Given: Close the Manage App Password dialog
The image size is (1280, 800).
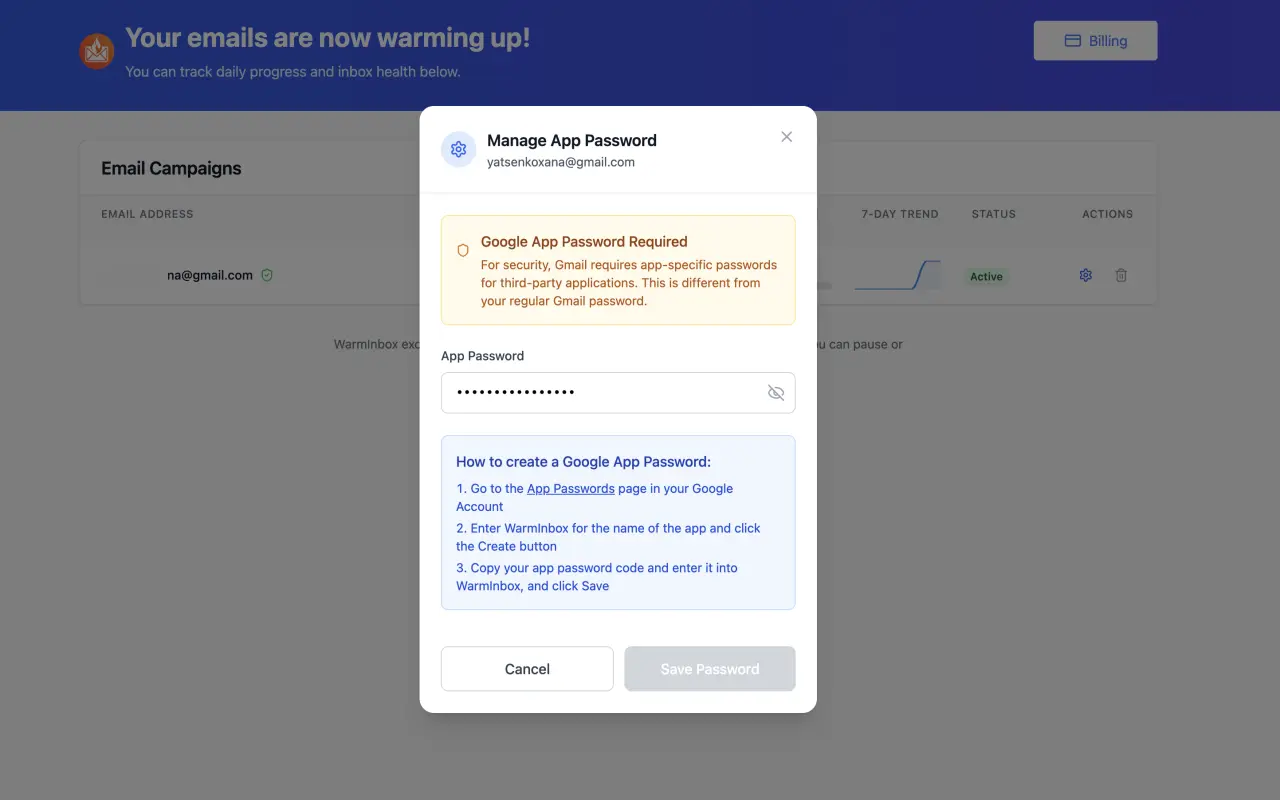Looking at the screenshot, I should click(x=786, y=137).
